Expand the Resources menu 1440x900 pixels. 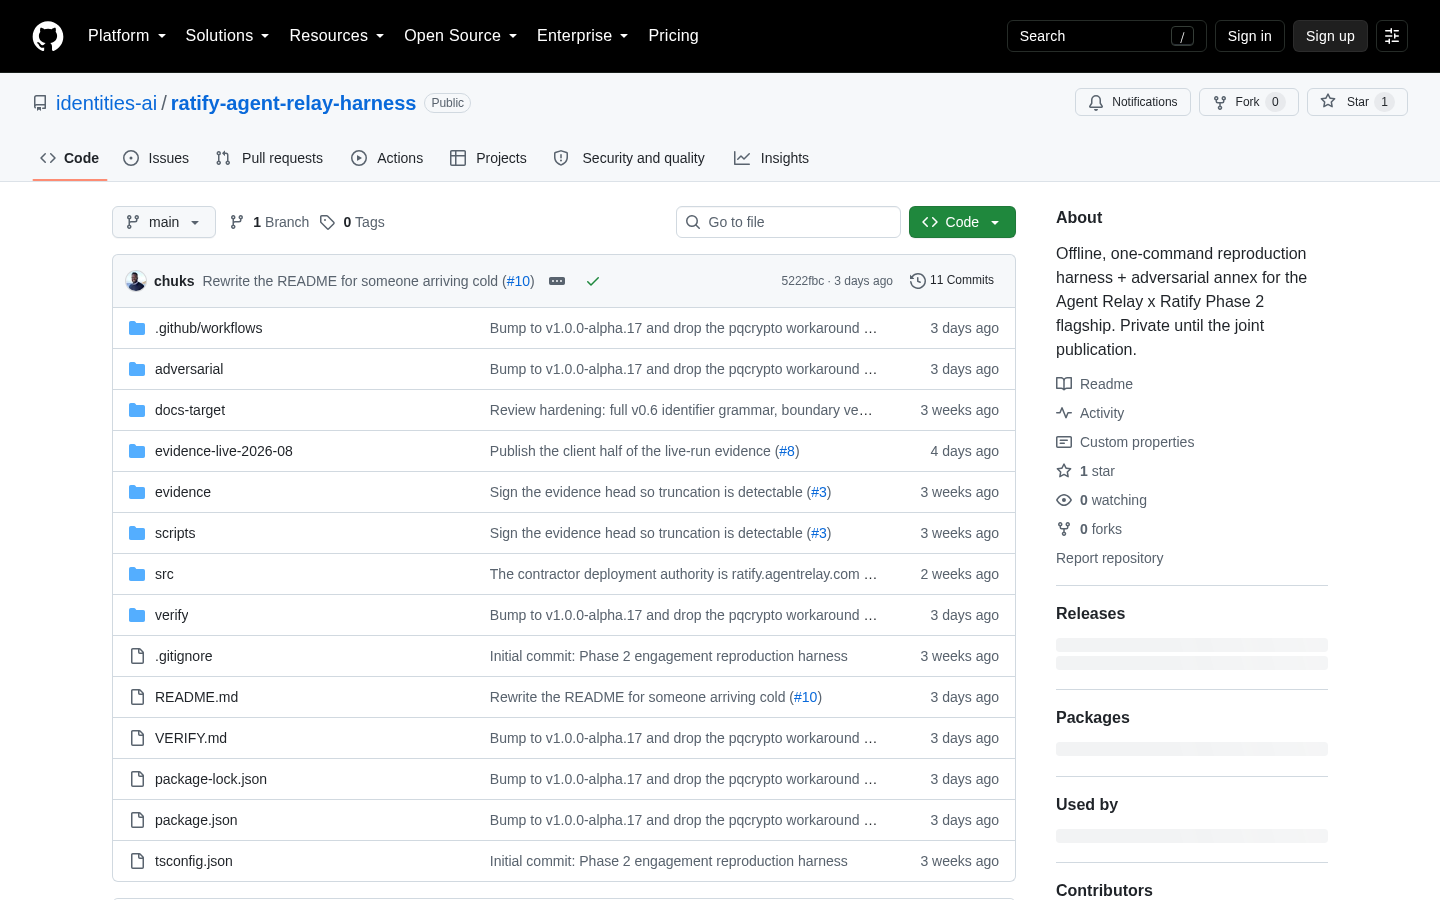tap(336, 36)
